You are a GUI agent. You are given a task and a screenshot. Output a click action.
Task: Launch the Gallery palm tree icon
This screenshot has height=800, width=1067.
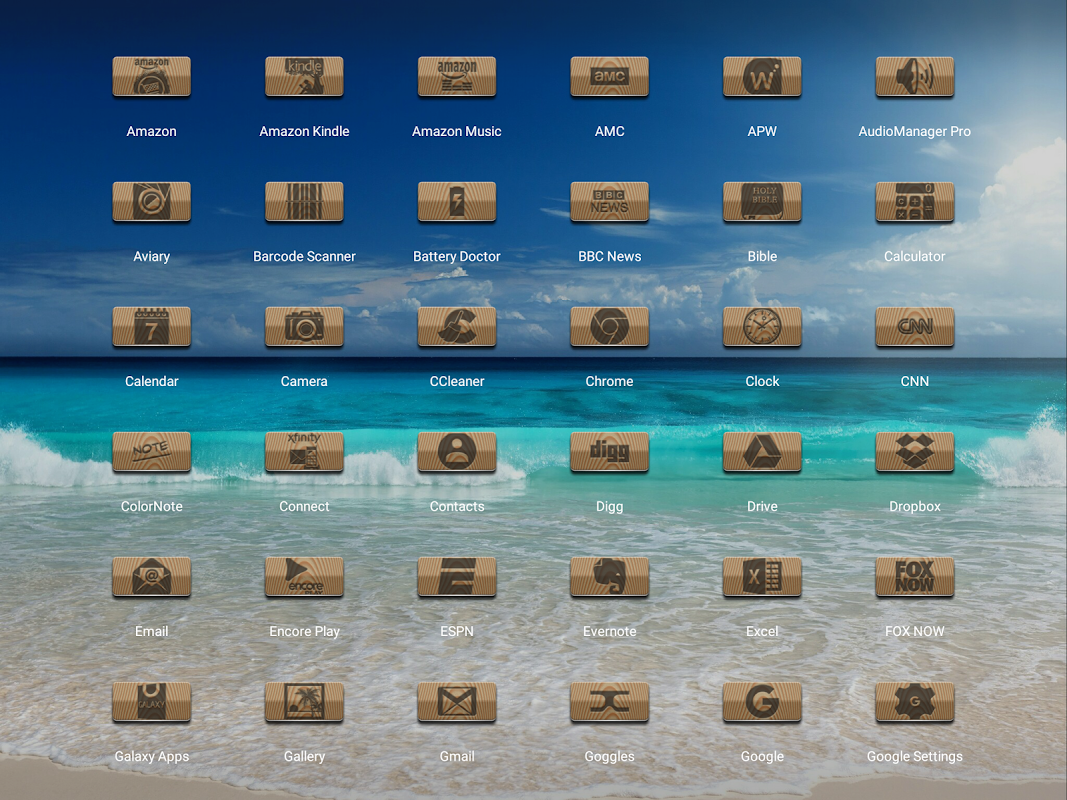point(304,702)
